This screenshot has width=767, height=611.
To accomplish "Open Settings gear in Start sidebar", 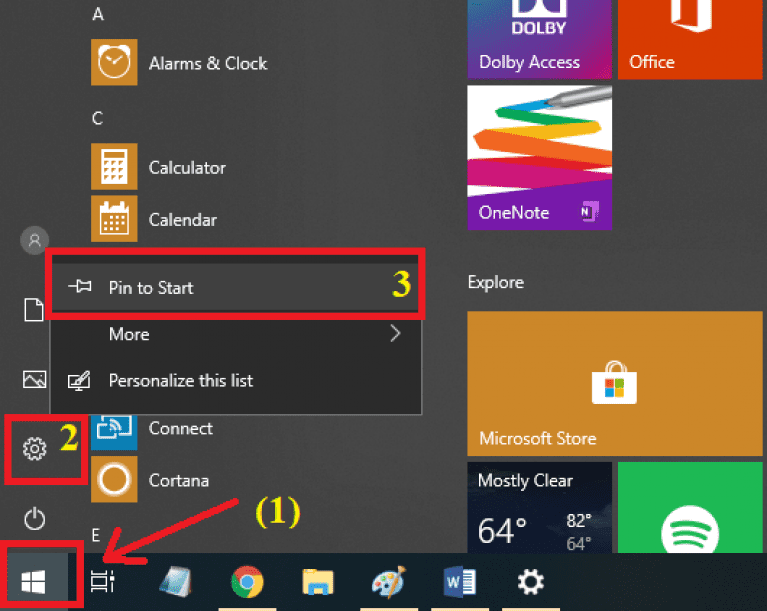I will 35,449.
